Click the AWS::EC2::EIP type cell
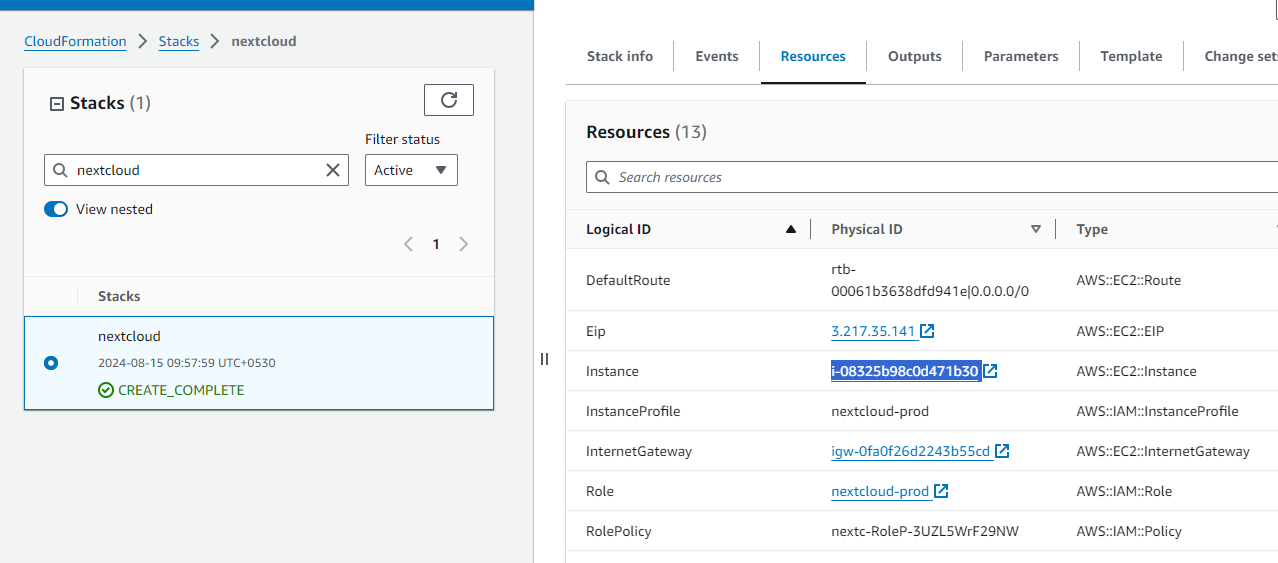This screenshot has width=1278, height=563. (x=1121, y=331)
